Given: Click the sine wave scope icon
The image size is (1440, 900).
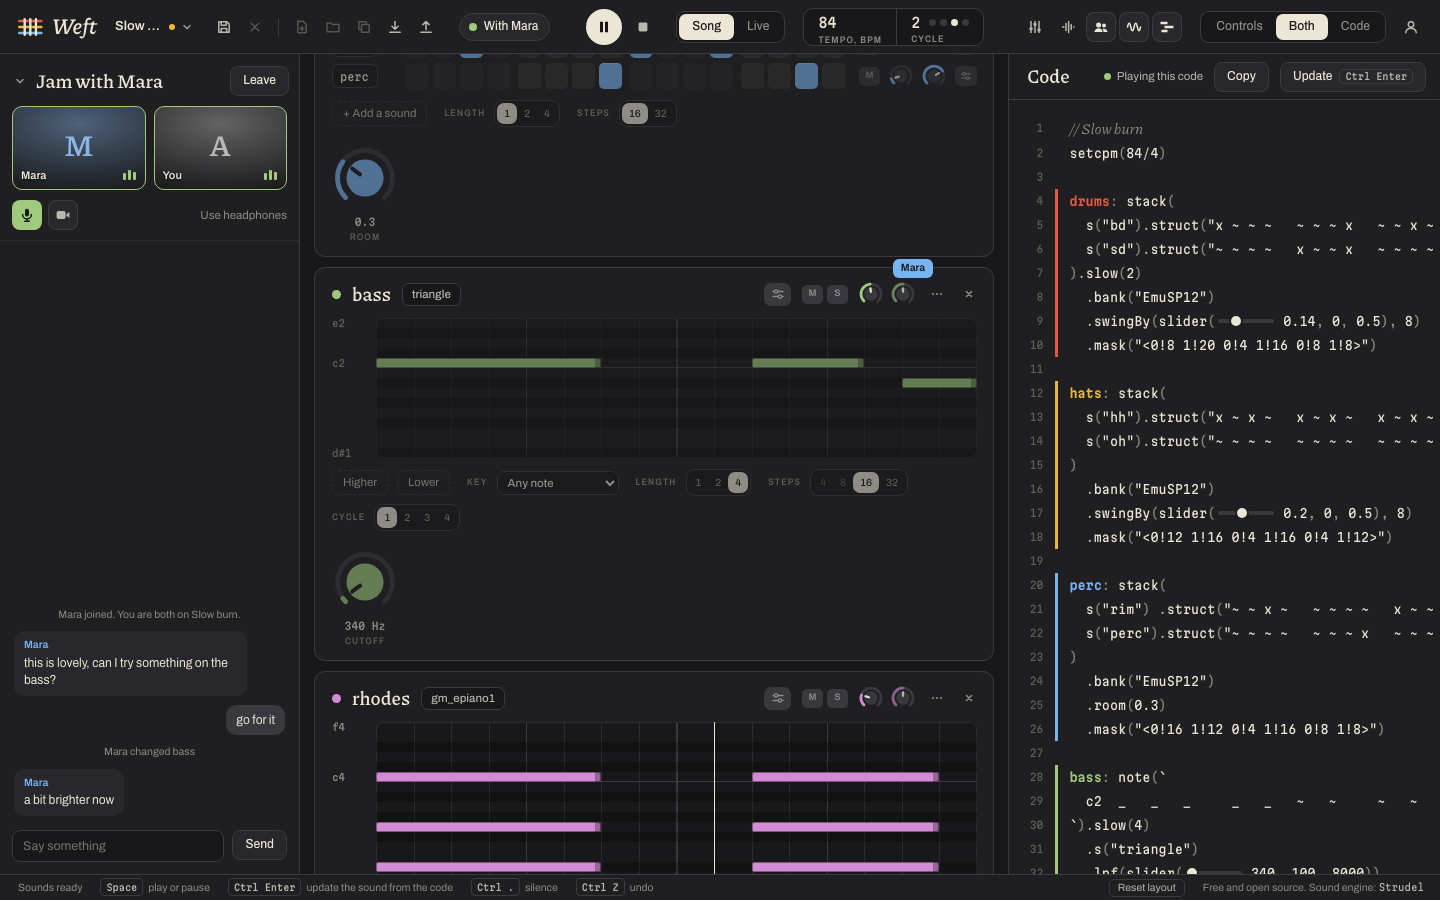Looking at the screenshot, I should click(1134, 27).
